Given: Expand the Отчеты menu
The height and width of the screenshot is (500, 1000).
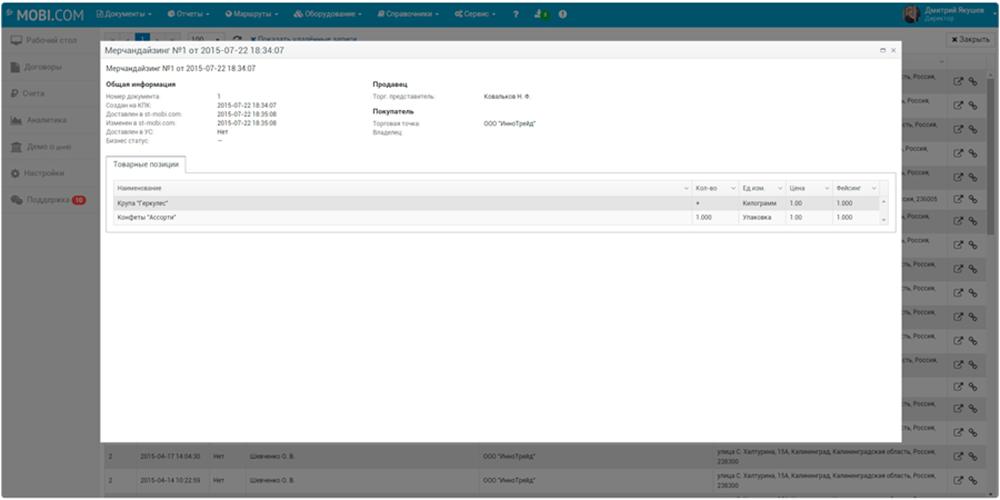Looking at the screenshot, I should click(x=190, y=15).
